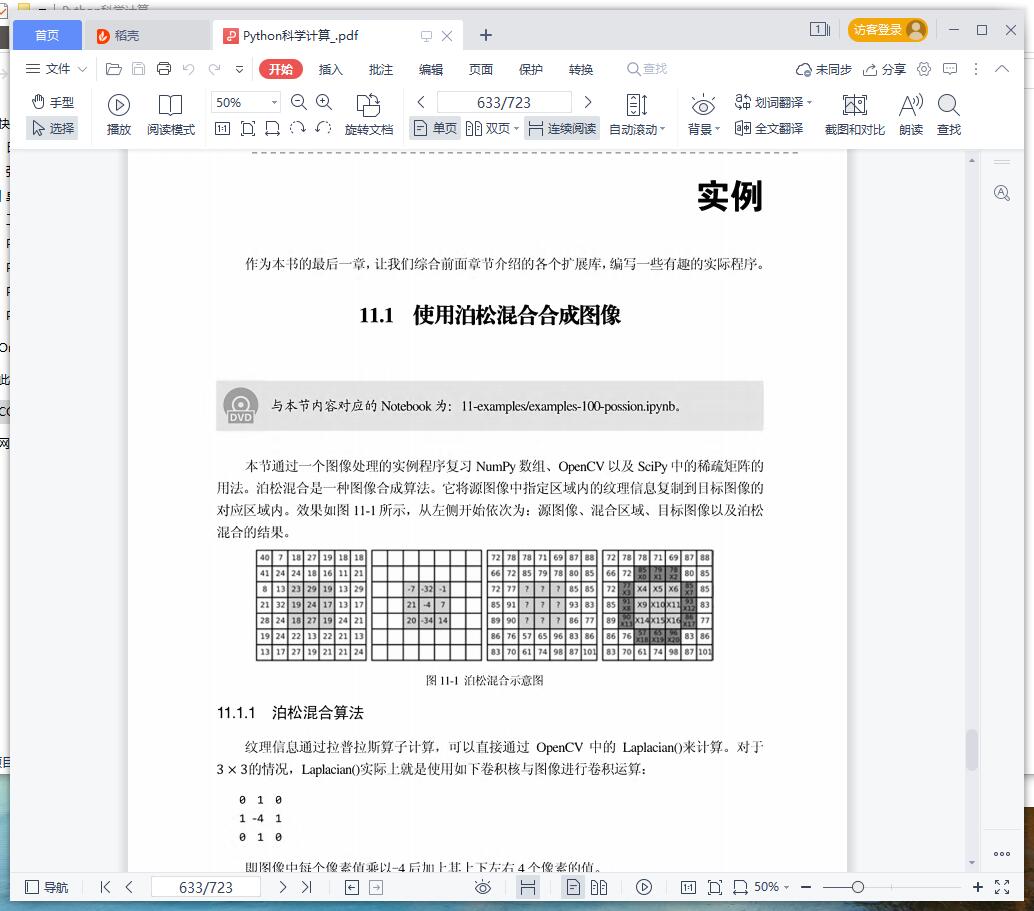The image size is (1034, 911).
Task: Open the settings gear icon
Action: pos(924,69)
